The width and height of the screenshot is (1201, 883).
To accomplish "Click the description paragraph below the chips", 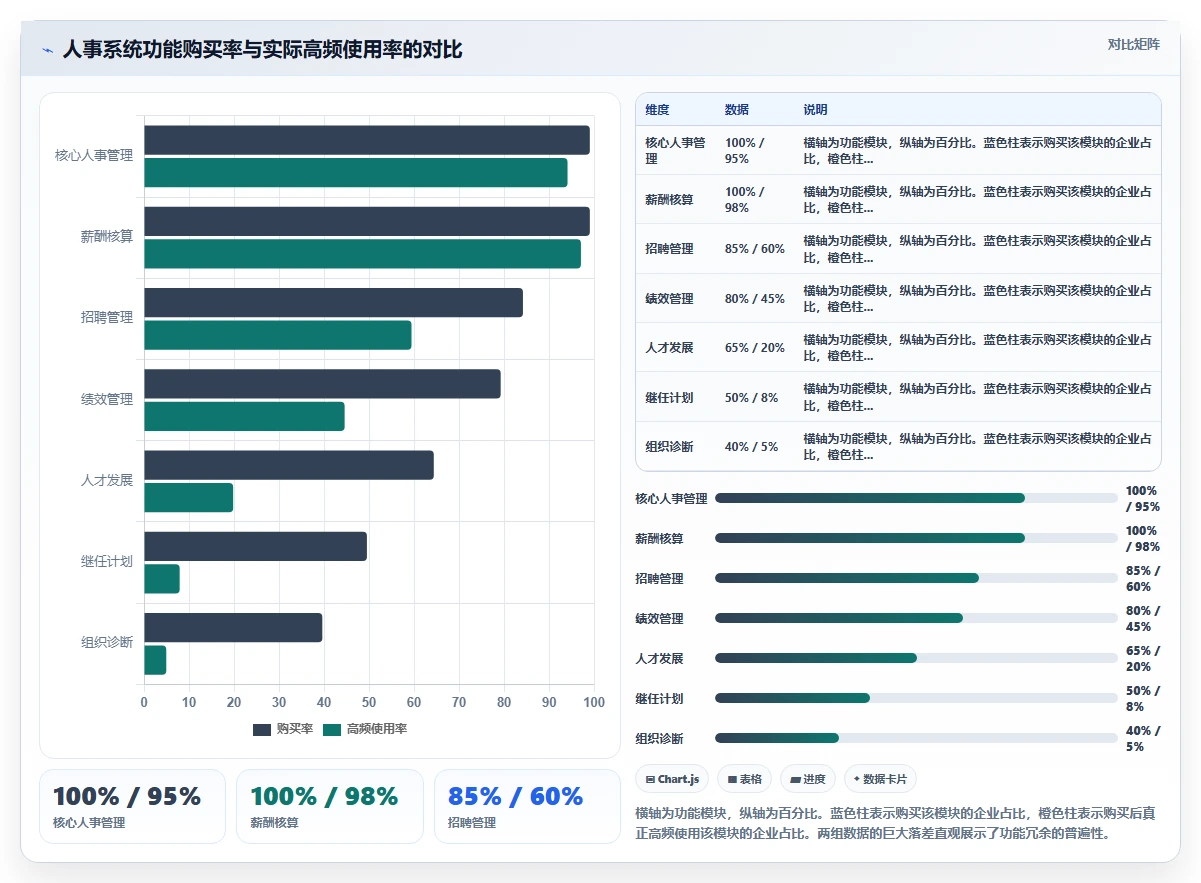I will 896,823.
